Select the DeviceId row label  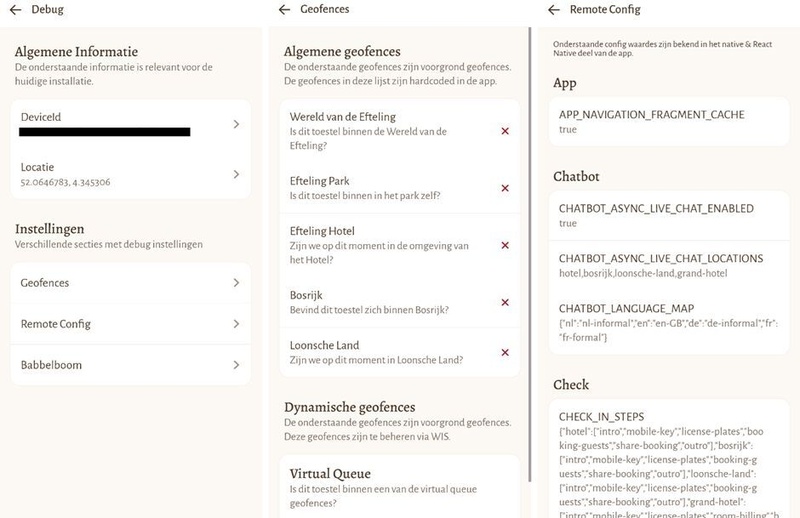(x=41, y=117)
